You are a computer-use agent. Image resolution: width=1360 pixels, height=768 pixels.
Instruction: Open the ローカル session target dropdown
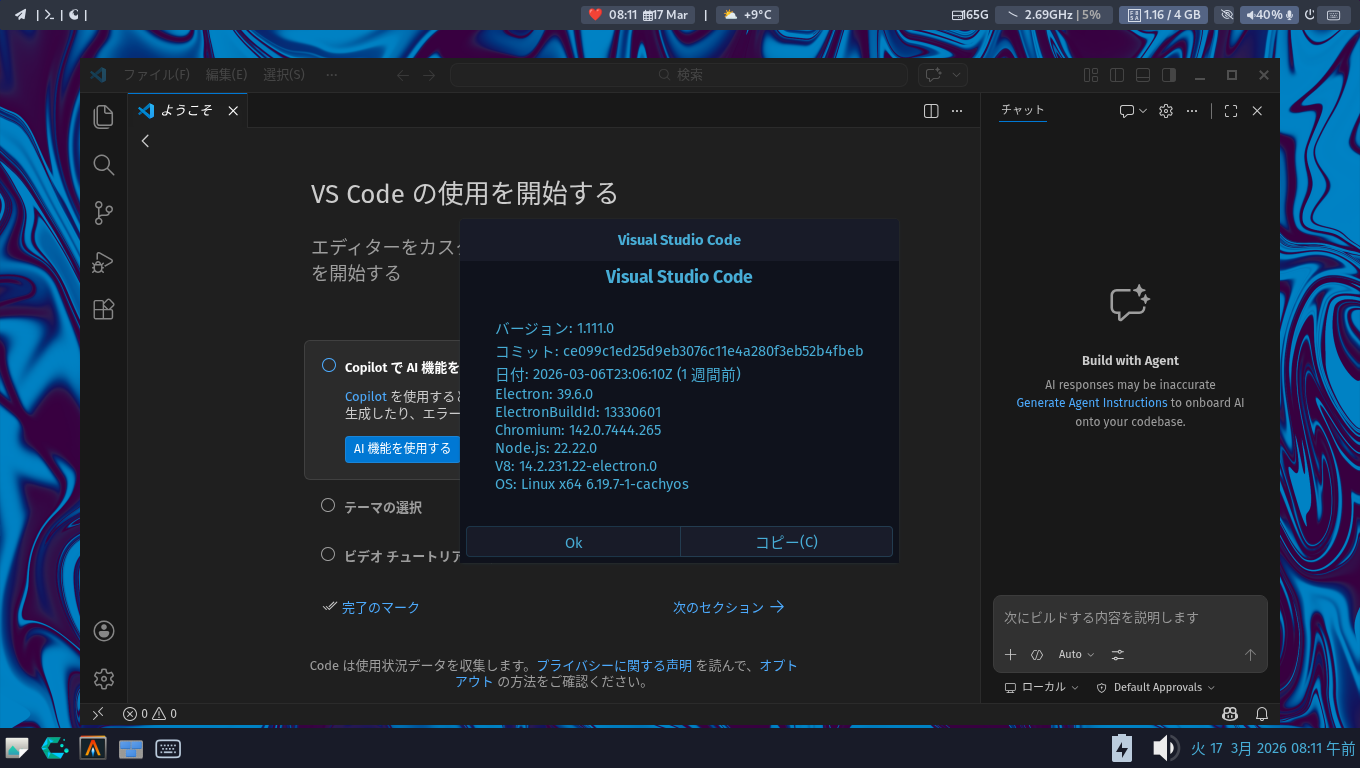(x=1042, y=688)
